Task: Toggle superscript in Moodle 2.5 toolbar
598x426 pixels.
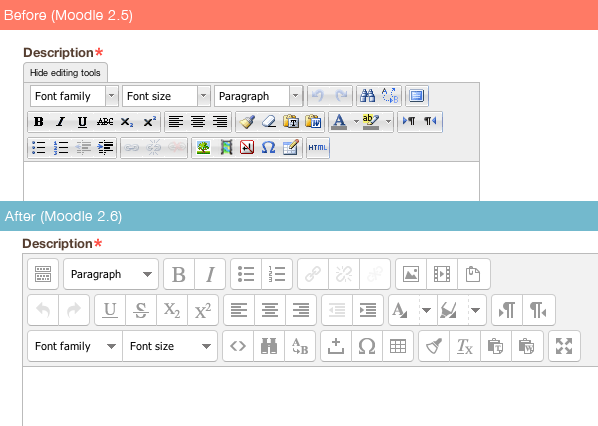Action: click(149, 122)
